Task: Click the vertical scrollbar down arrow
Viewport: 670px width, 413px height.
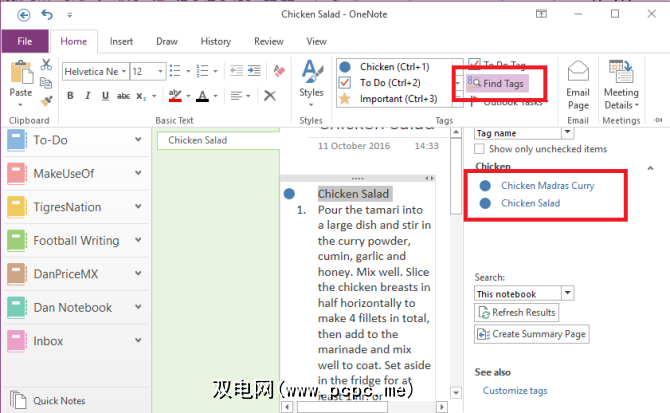Action: tap(456, 392)
